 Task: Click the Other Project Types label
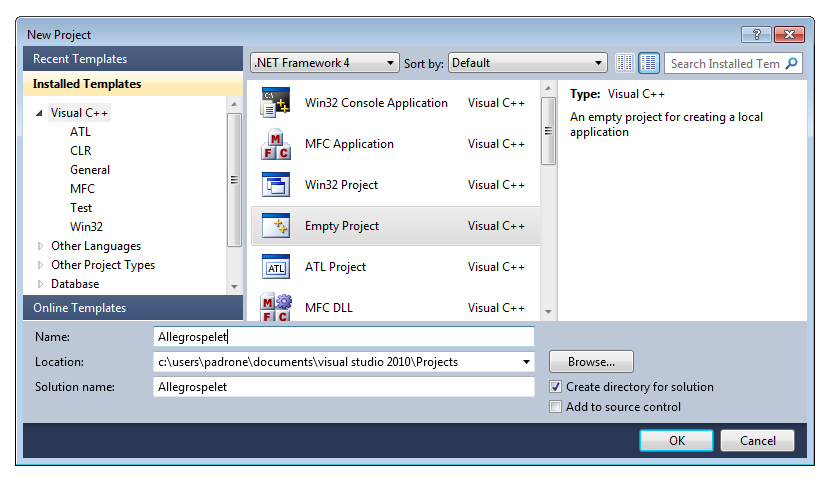click(x=103, y=265)
